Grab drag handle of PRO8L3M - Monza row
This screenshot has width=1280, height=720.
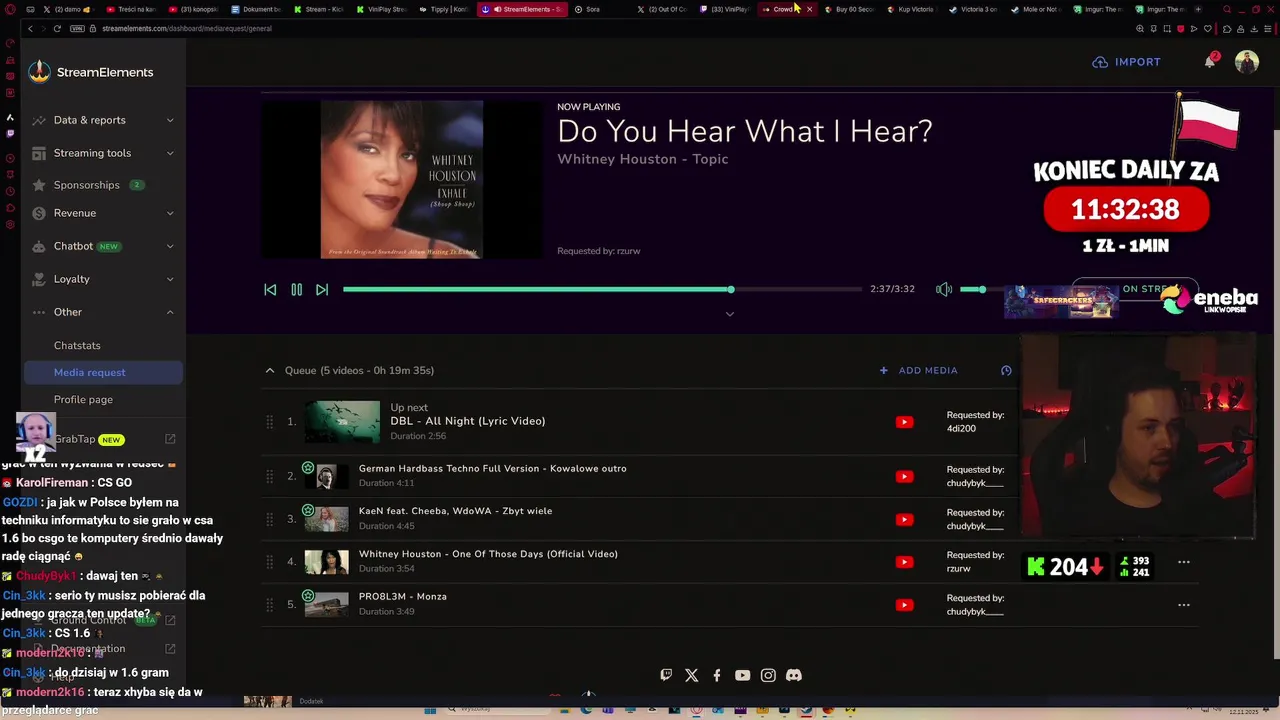pos(269,605)
